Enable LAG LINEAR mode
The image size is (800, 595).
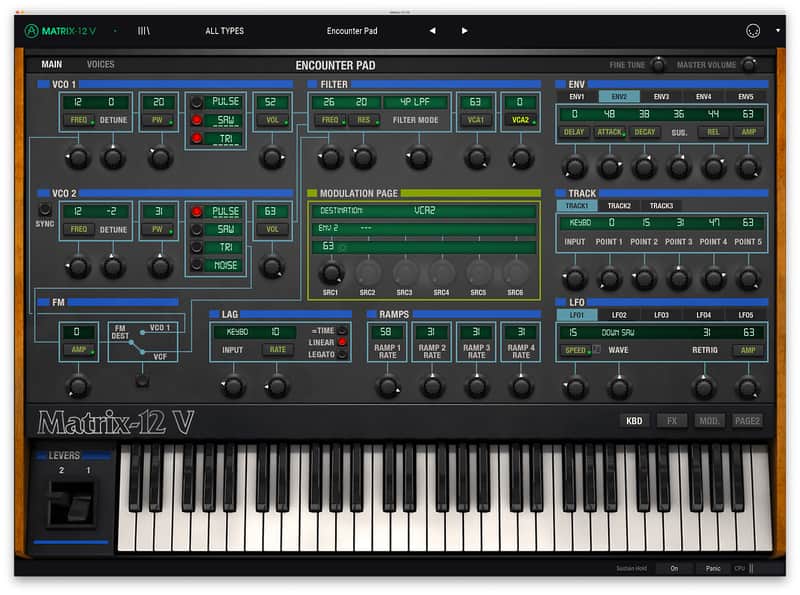[x=342, y=342]
